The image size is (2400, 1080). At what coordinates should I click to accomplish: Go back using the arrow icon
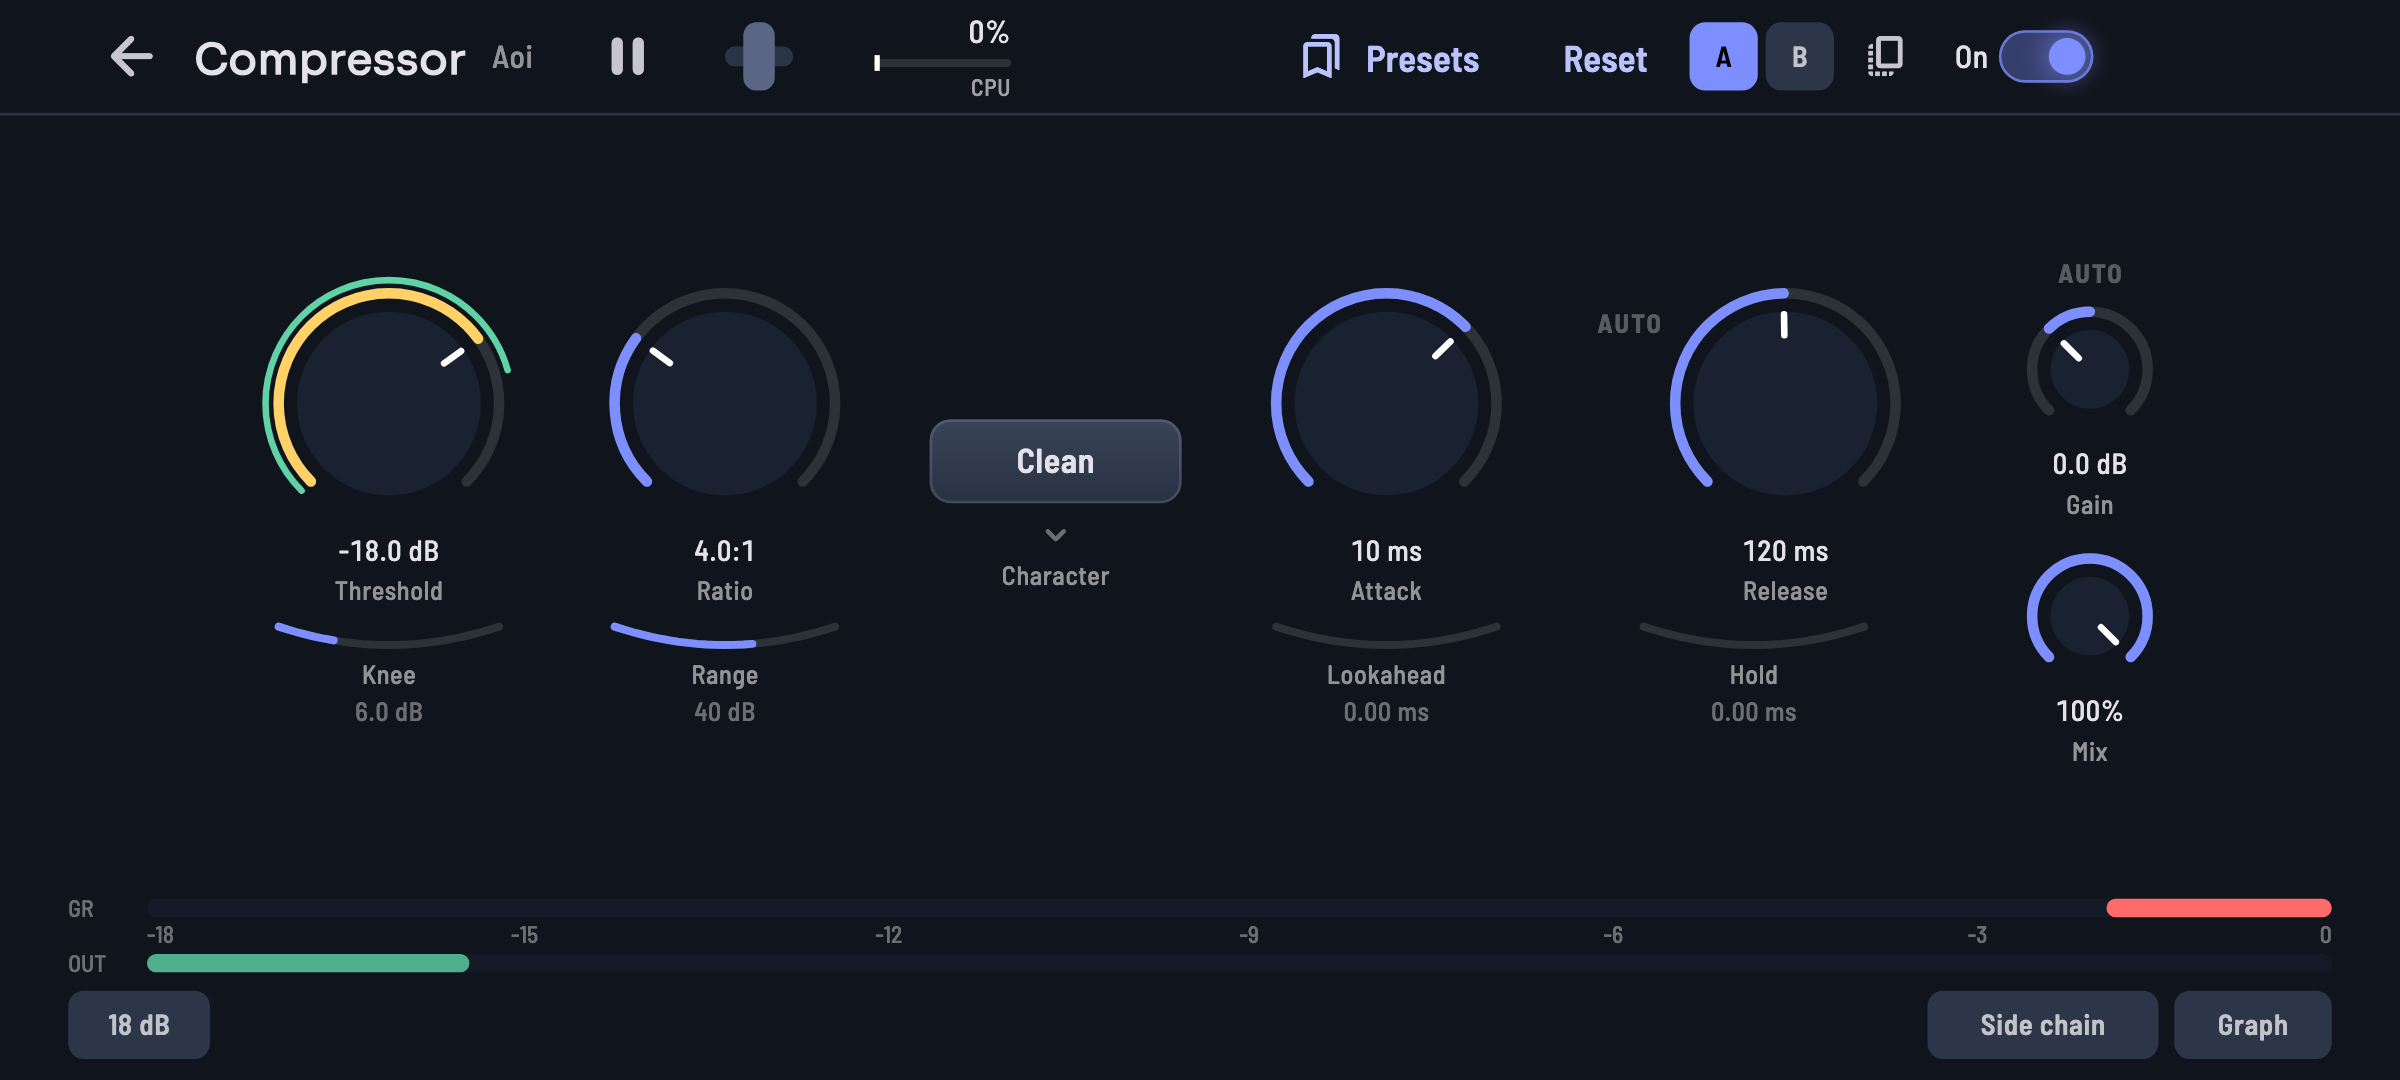(131, 57)
